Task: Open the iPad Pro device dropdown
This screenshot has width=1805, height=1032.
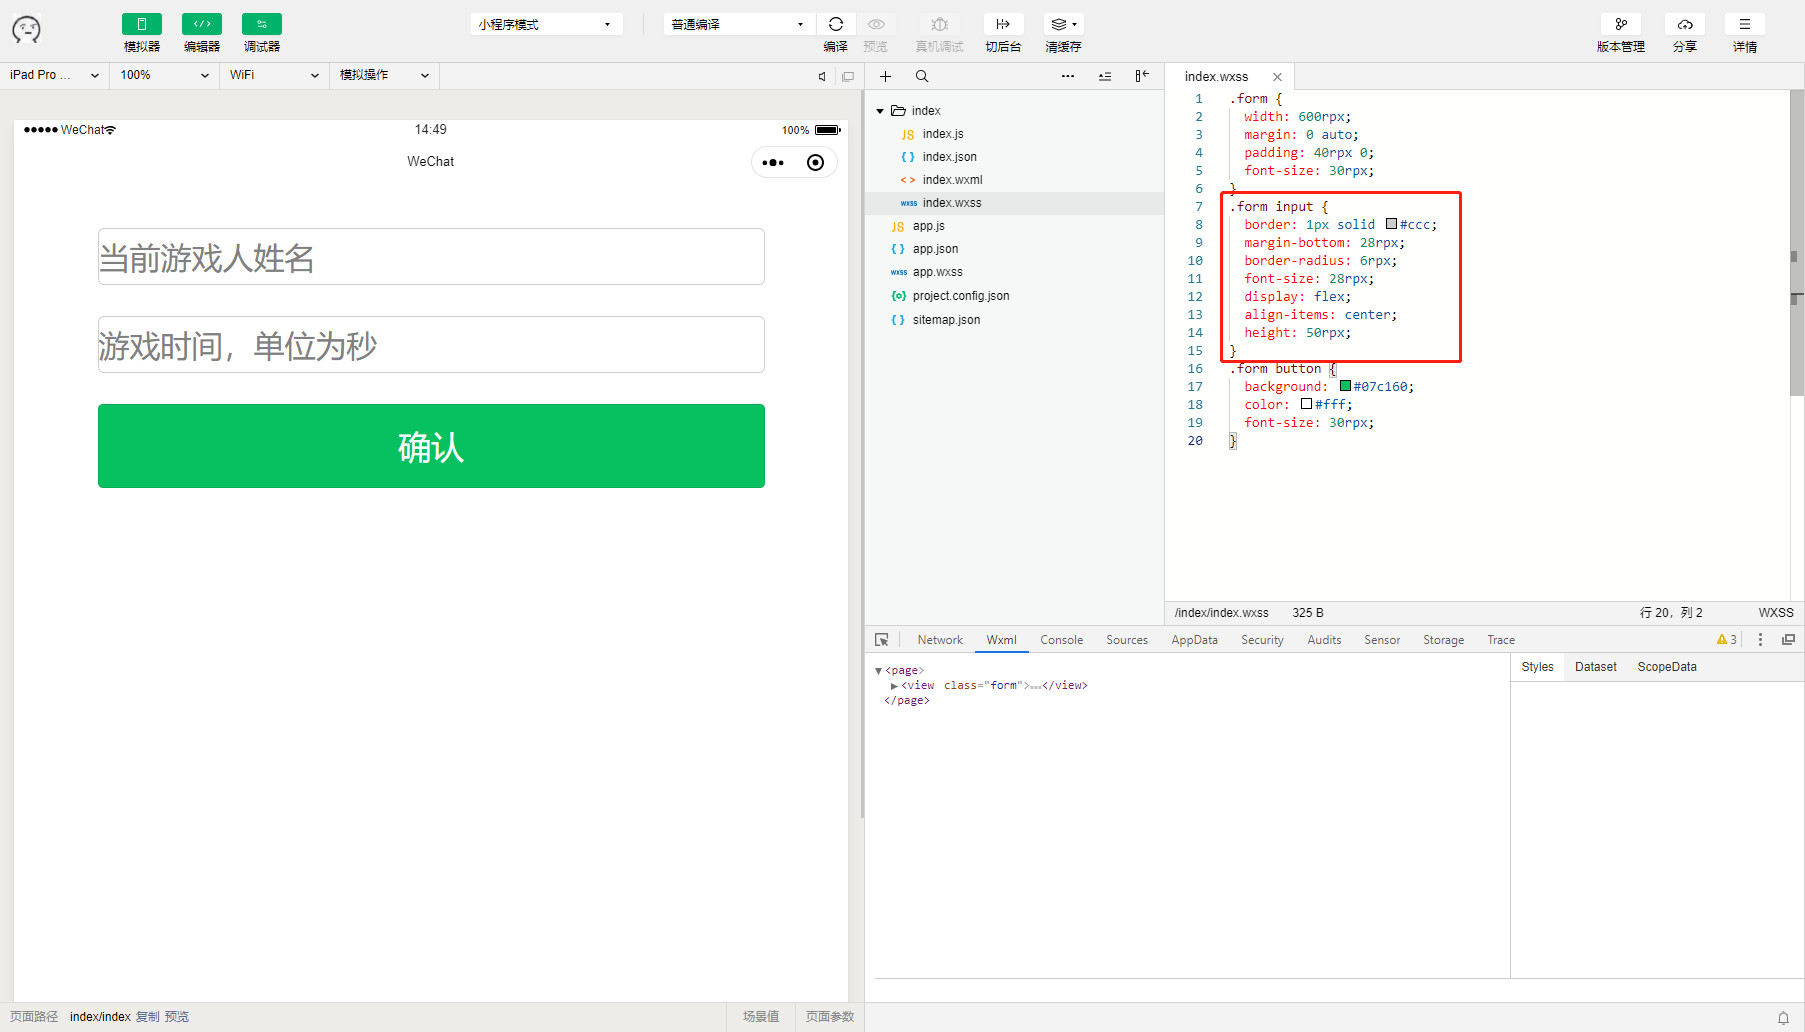Action: [54, 75]
